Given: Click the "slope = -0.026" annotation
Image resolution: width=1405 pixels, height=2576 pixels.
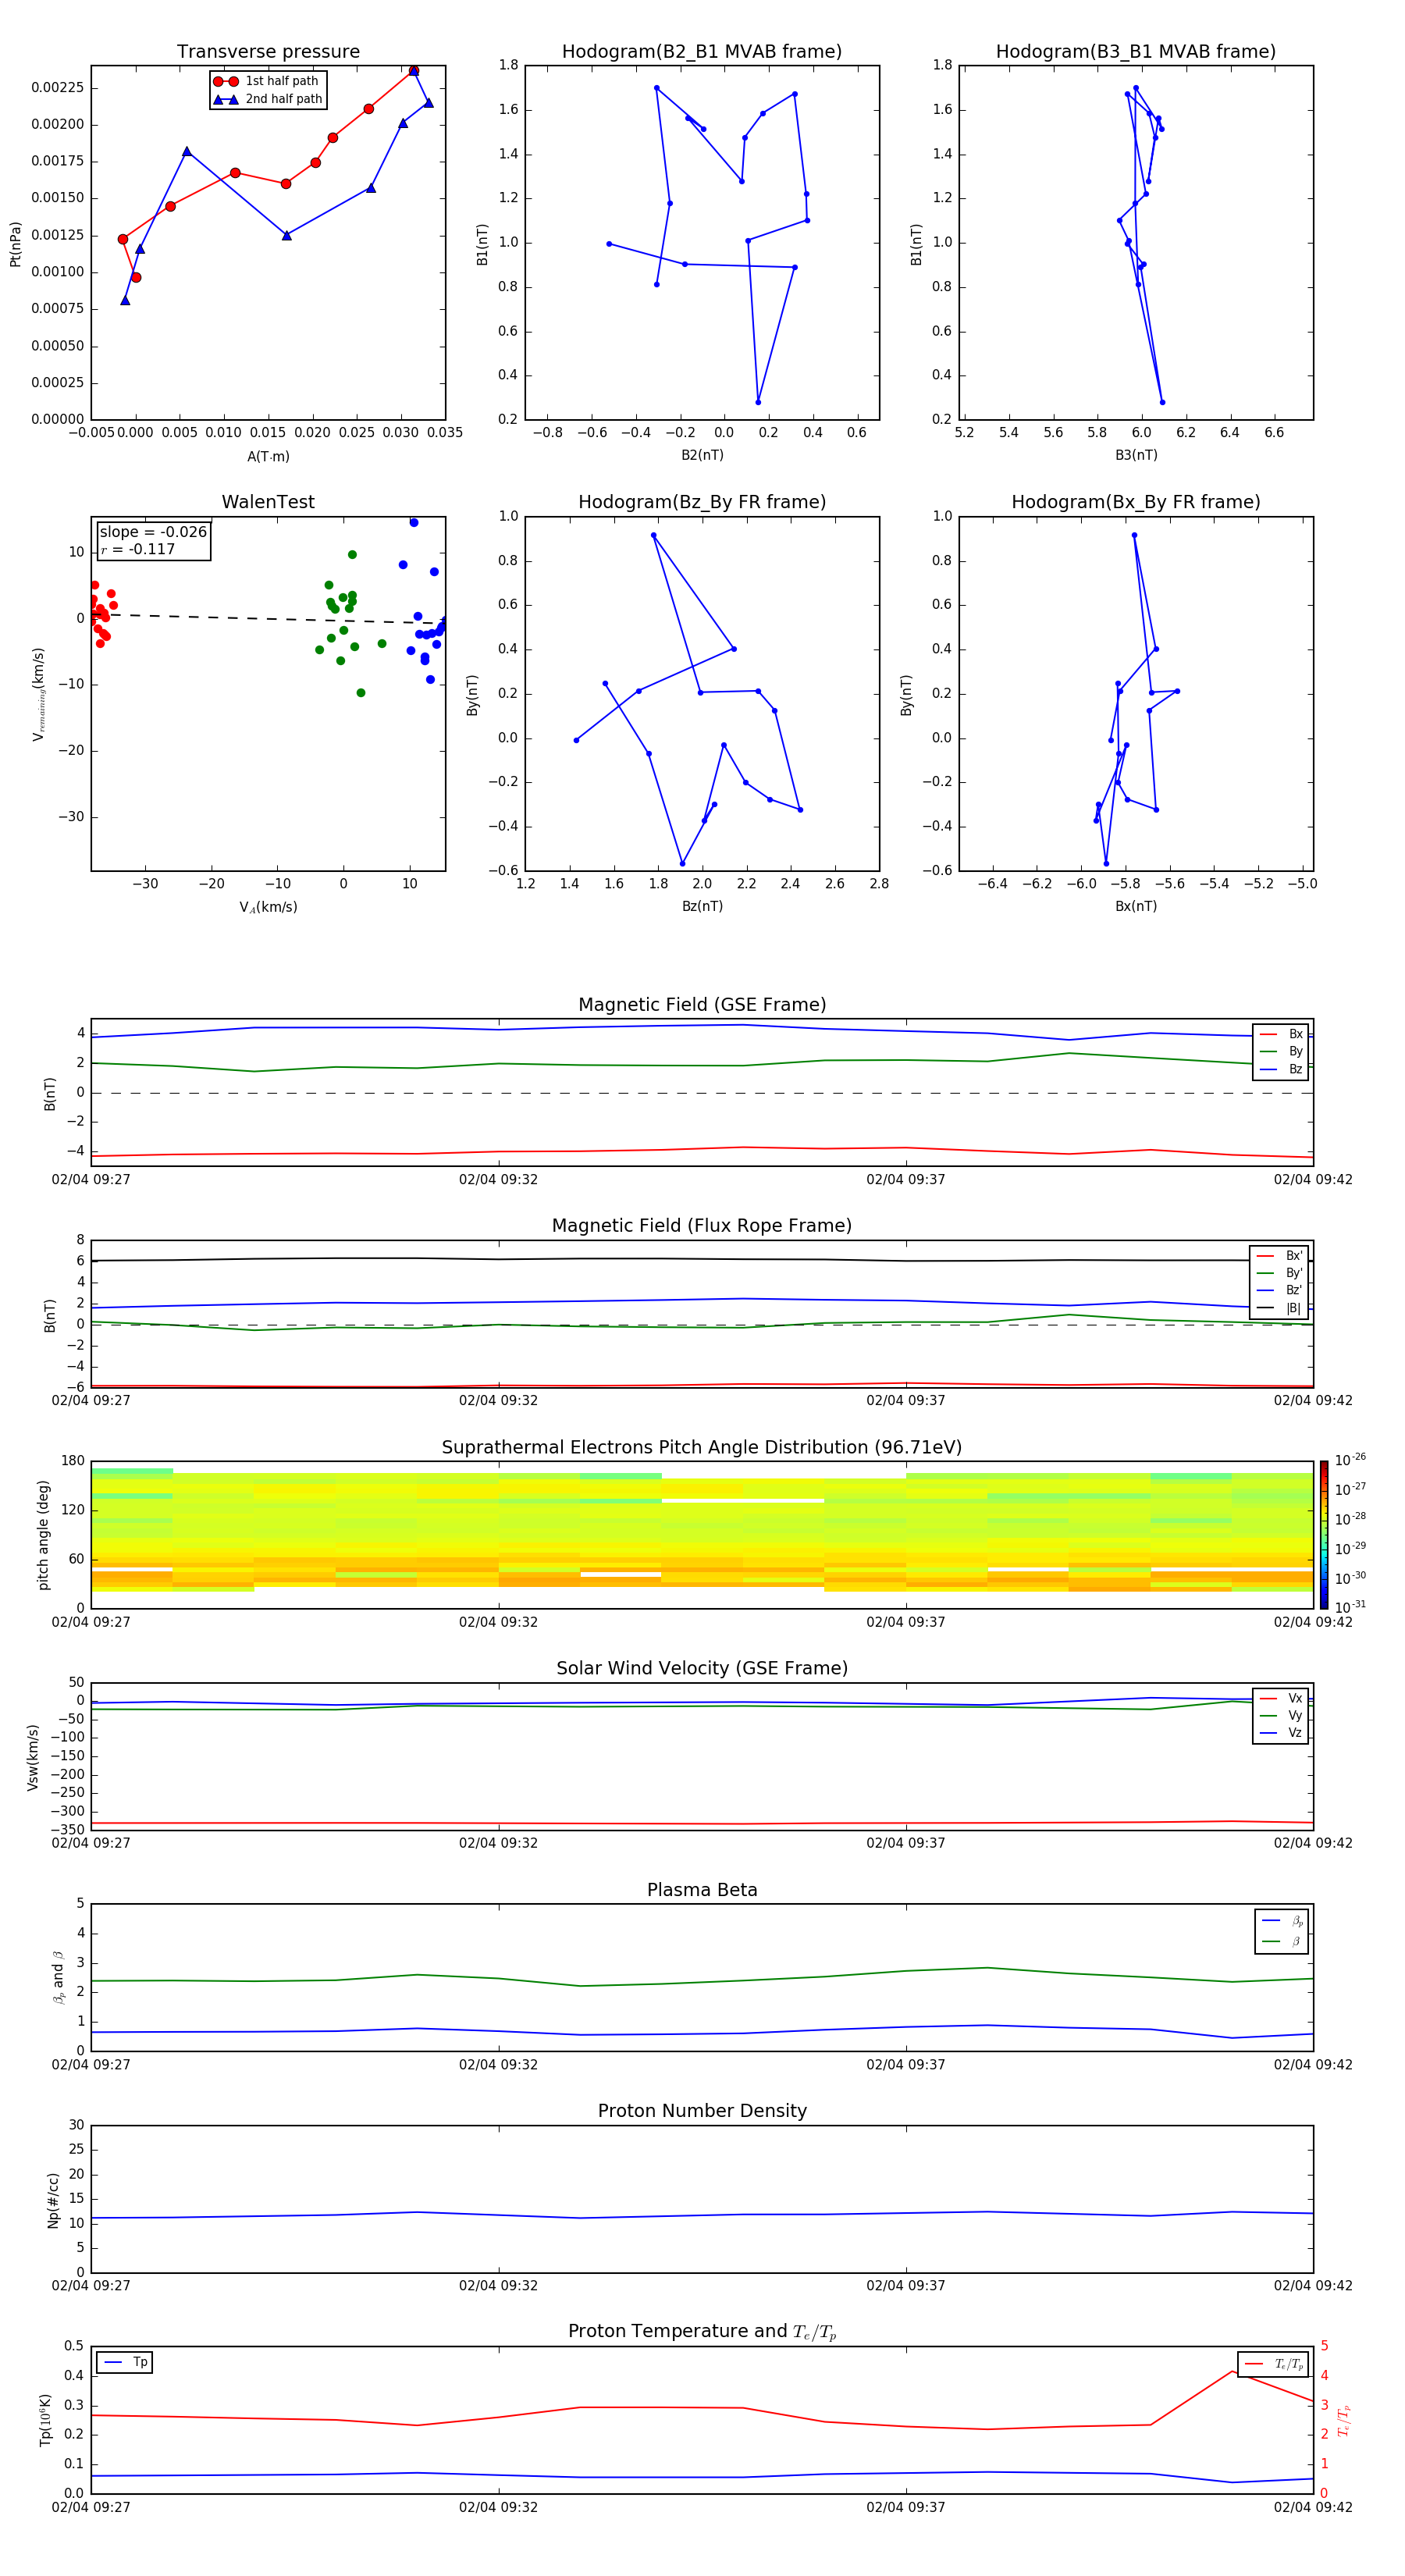Looking at the screenshot, I should click(153, 532).
